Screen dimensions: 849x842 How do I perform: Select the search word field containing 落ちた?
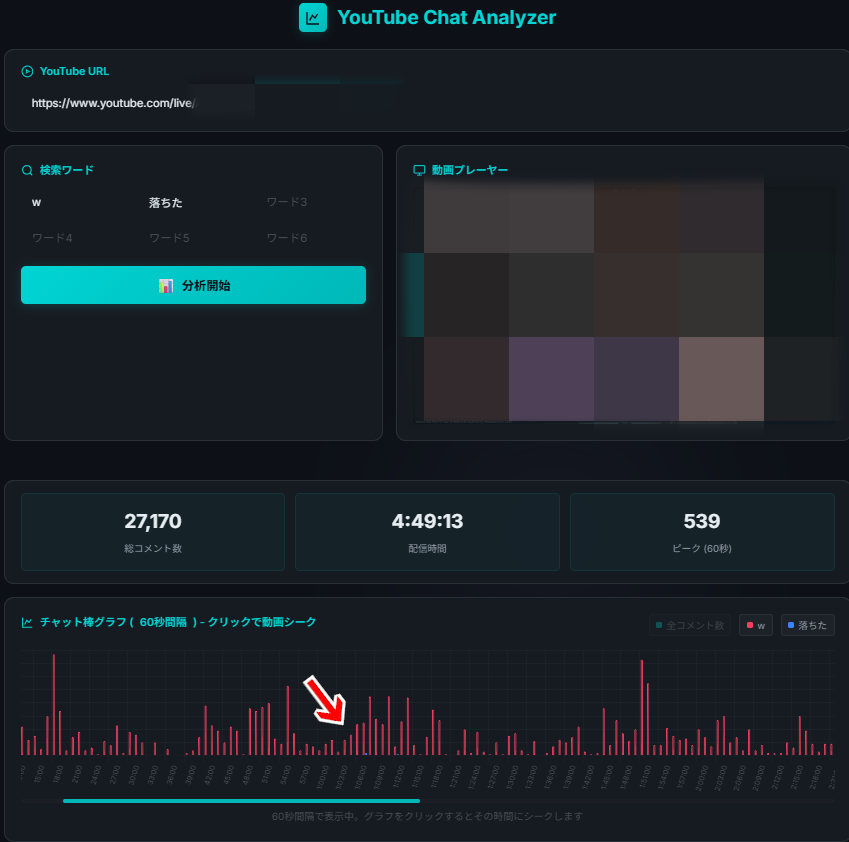point(195,203)
